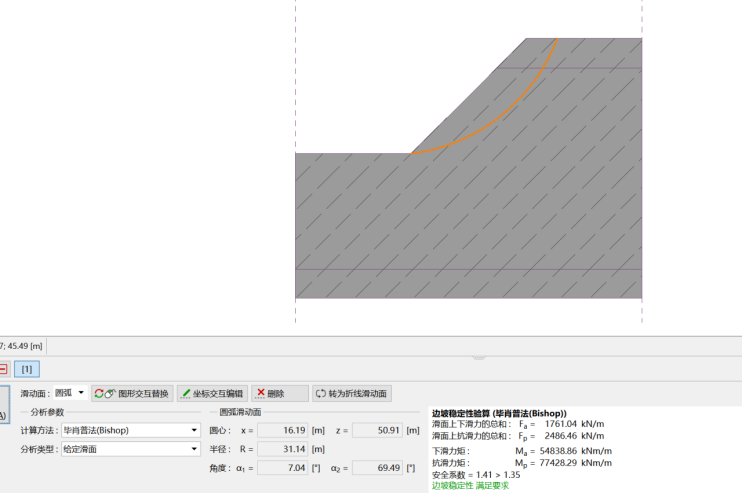Viewport: 742px width, 494px height.
Task: Click the angle α1 field 7.04
Action: tap(283, 468)
